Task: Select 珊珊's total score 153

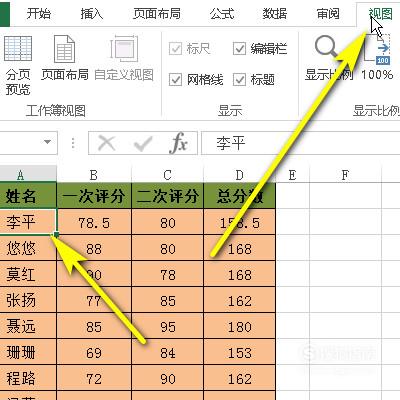Action: [x=240, y=352]
